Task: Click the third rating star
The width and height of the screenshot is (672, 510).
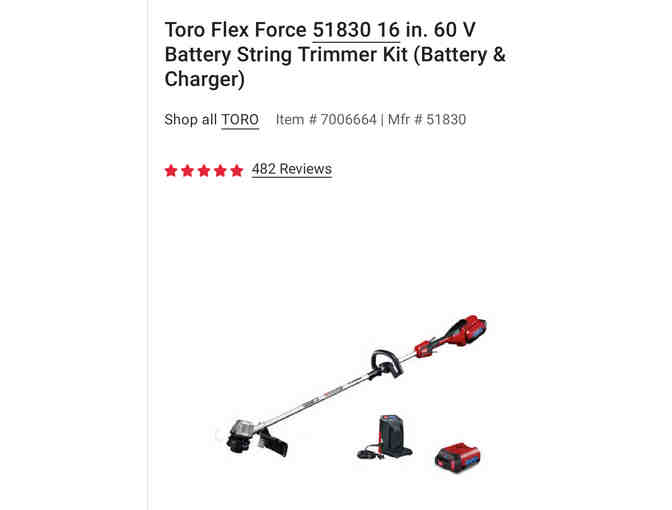Action: pos(204,171)
